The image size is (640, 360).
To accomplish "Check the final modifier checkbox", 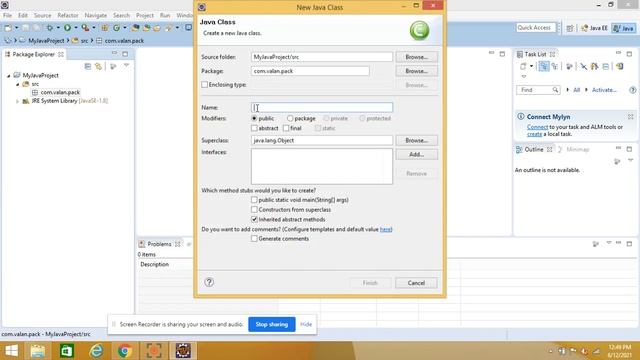I will pyautogui.click(x=286, y=128).
